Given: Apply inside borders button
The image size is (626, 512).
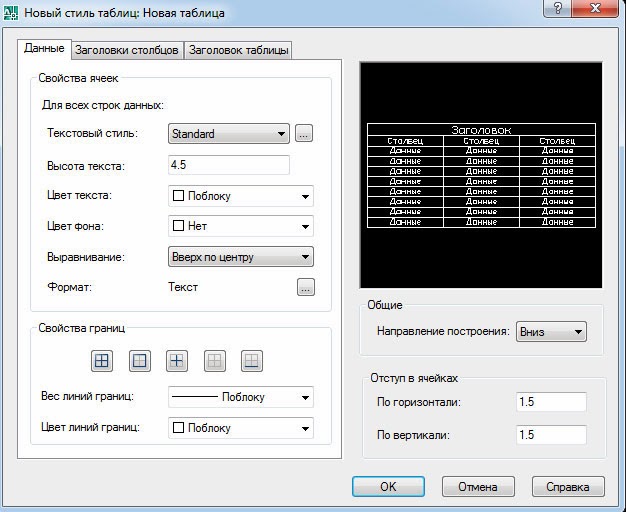Looking at the screenshot, I should [x=177, y=361].
